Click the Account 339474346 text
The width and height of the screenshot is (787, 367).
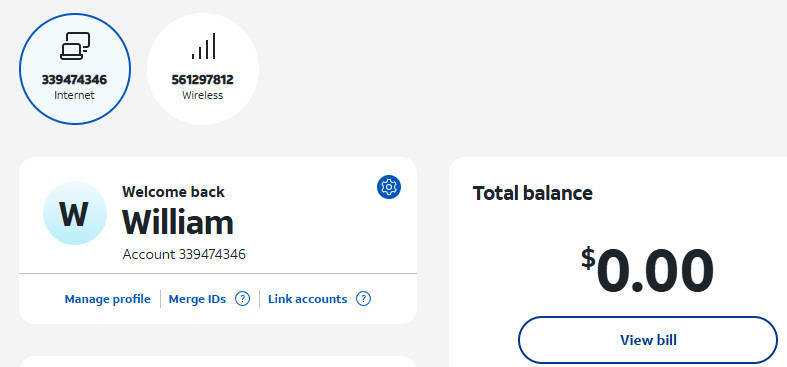pos(184,255)
